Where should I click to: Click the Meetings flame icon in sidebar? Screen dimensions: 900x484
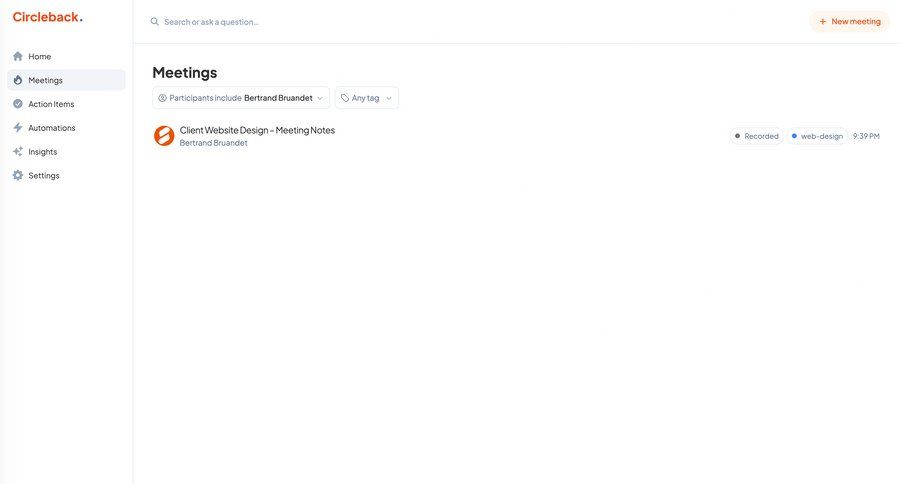coord(18,80)
